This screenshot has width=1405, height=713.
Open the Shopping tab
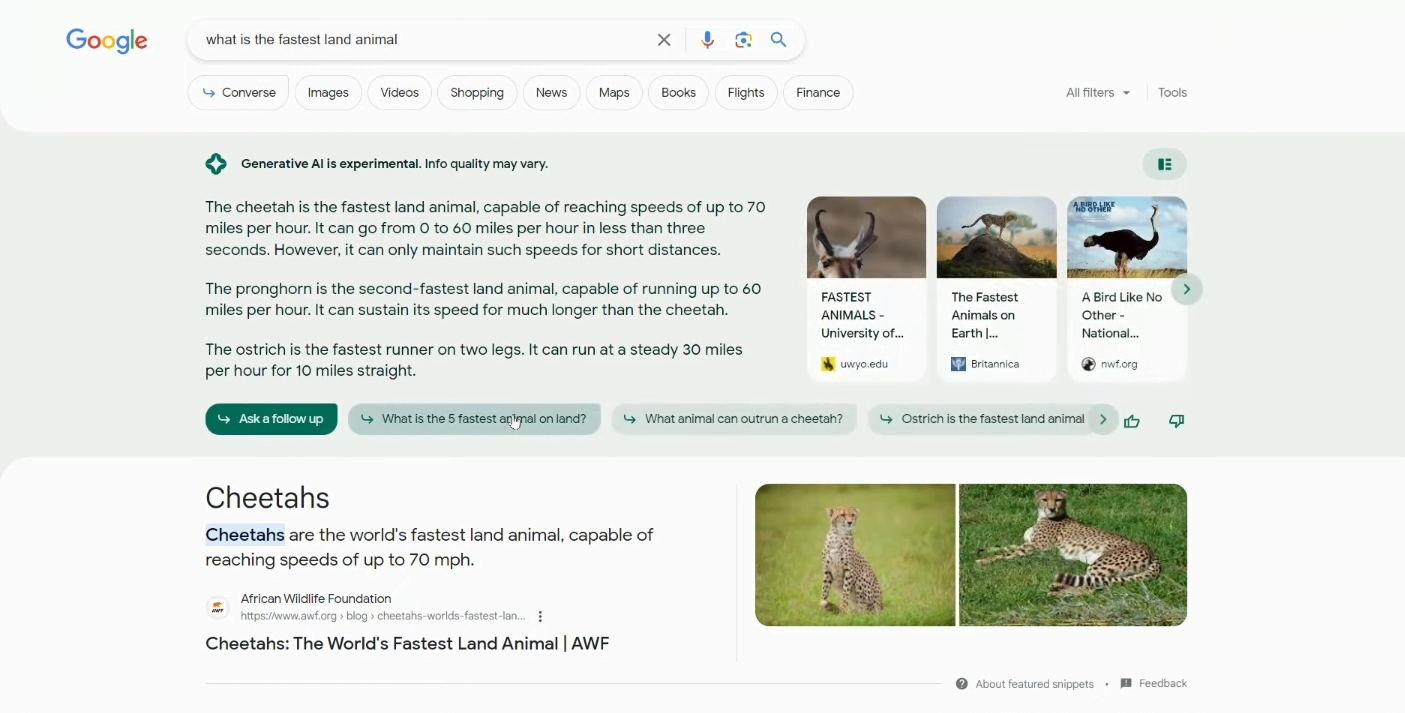[x=477, y=92]
